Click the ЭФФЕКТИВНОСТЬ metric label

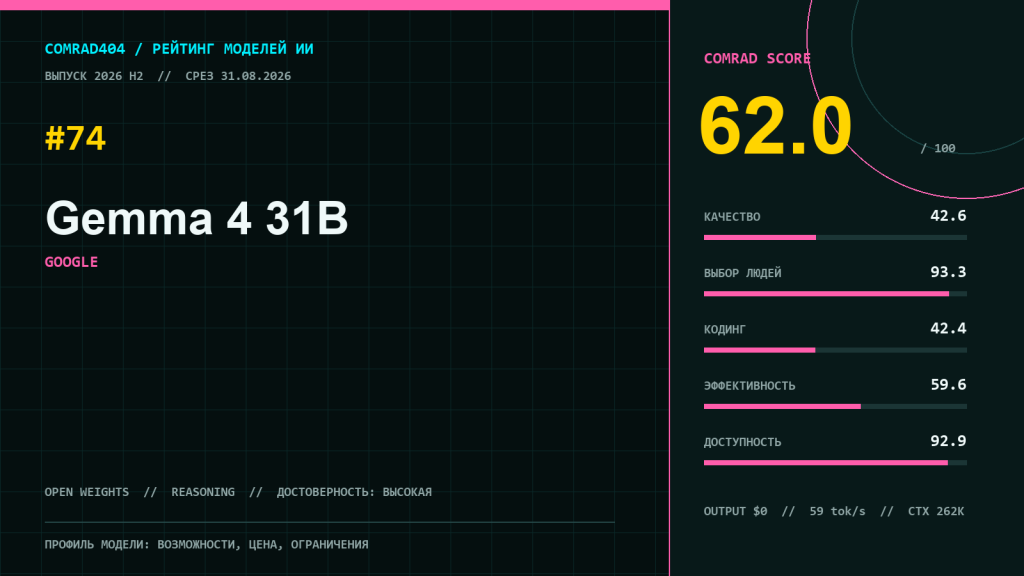click(x=750, y=386)
